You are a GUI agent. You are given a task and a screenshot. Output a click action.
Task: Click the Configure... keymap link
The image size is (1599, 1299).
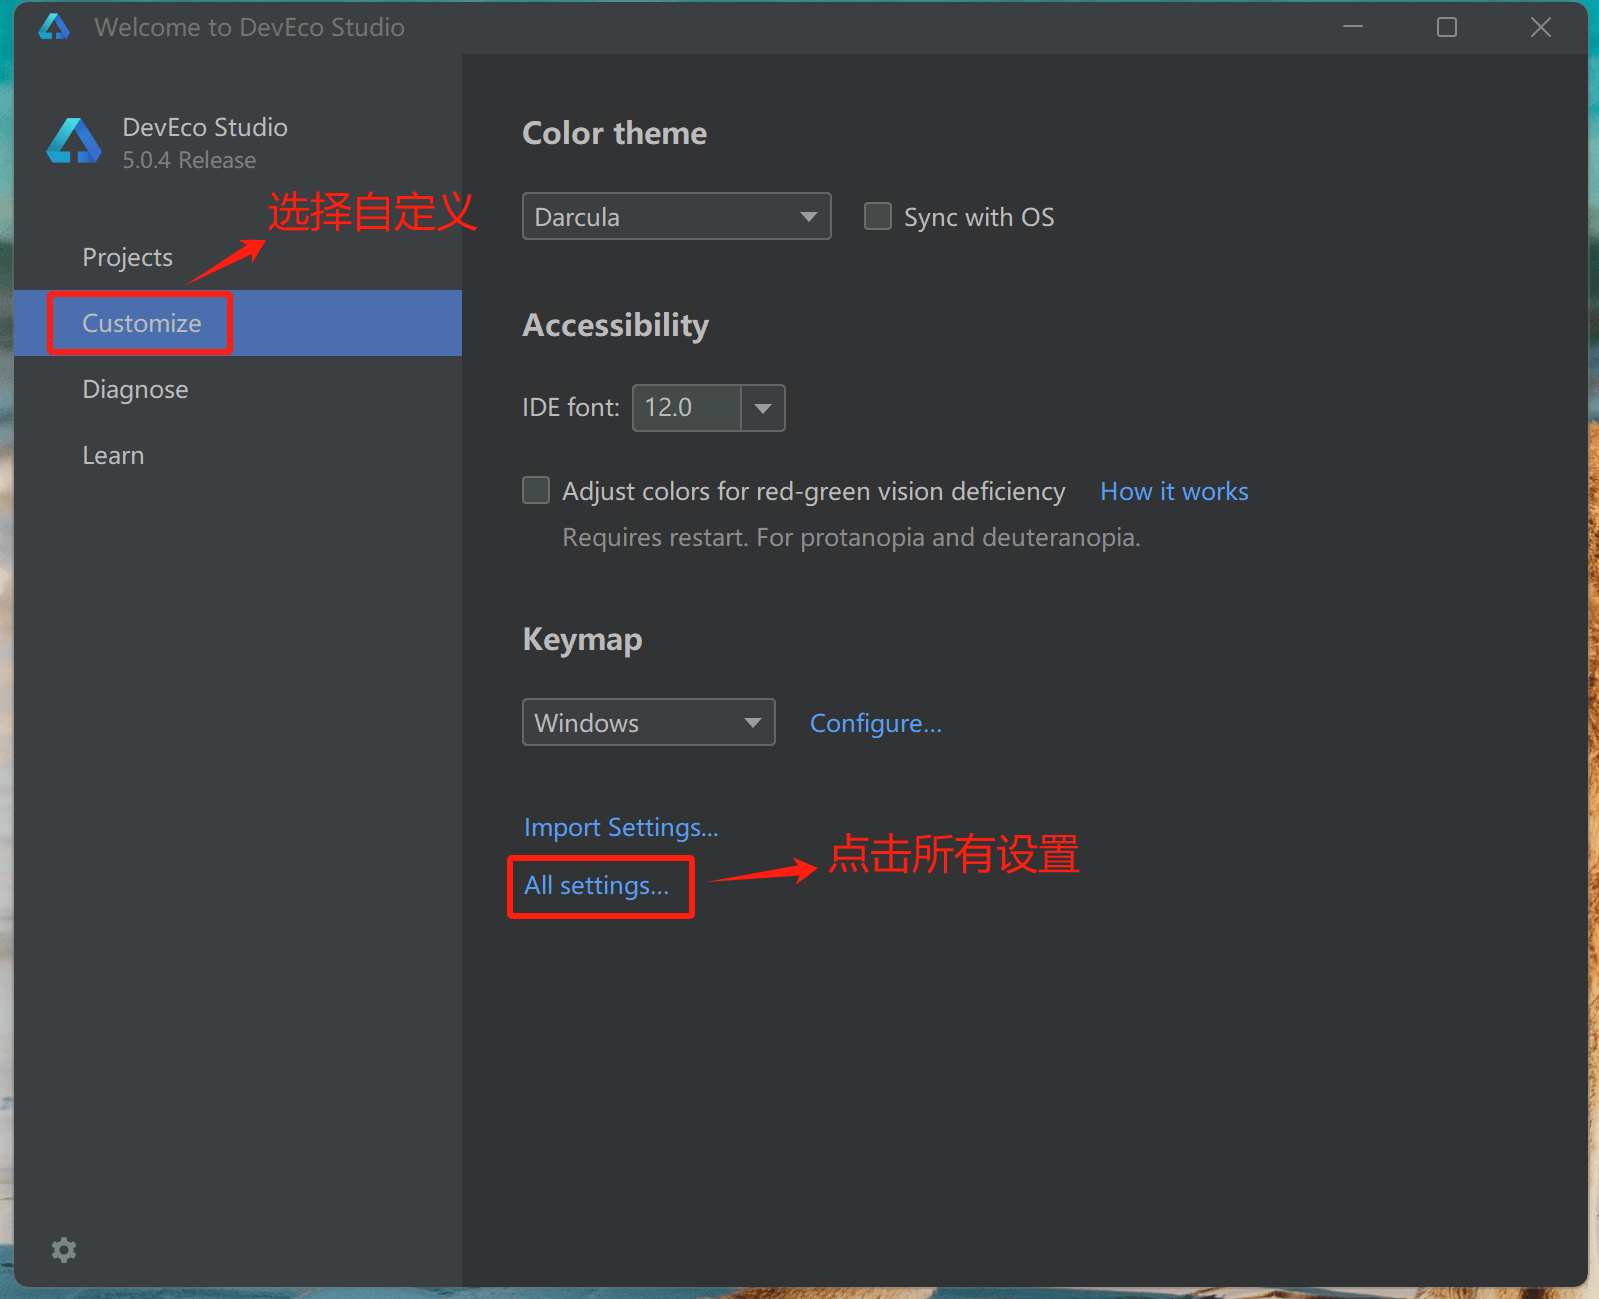click(x=876, y=723)
